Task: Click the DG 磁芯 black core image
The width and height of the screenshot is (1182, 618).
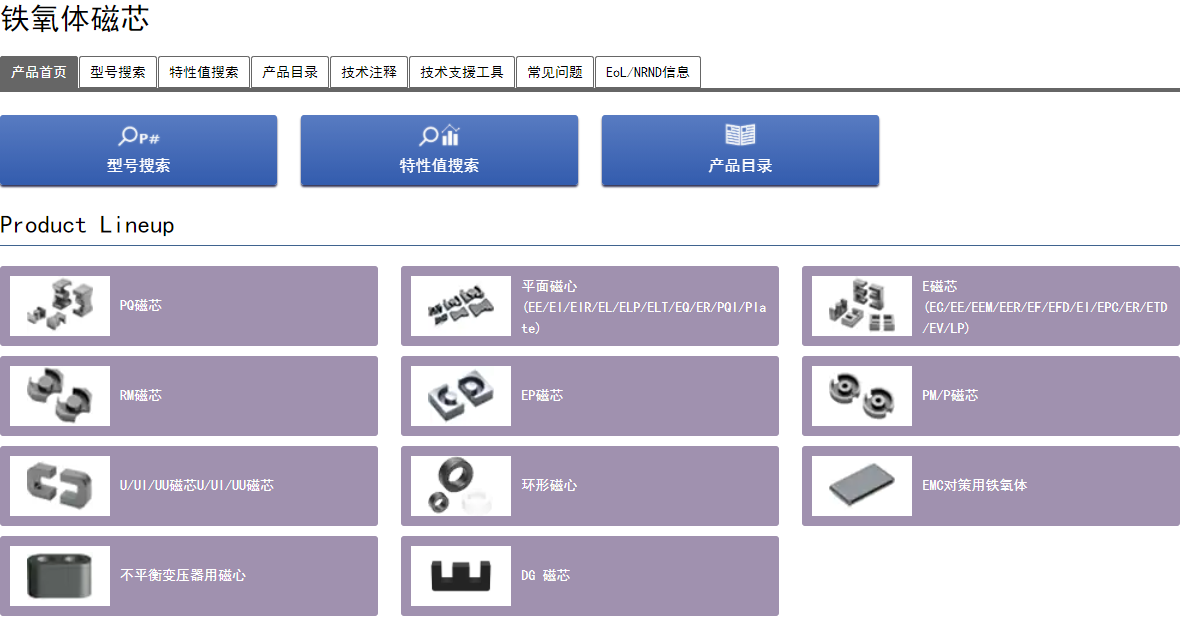Action: tap(461, 576)
